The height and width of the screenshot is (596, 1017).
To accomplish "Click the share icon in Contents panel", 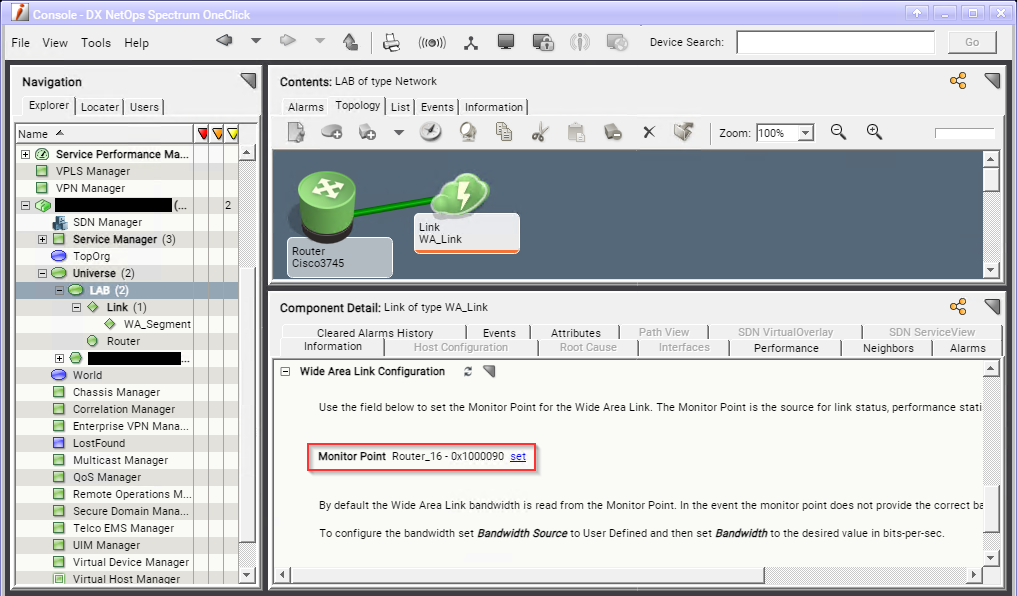I will click(958, 81).
